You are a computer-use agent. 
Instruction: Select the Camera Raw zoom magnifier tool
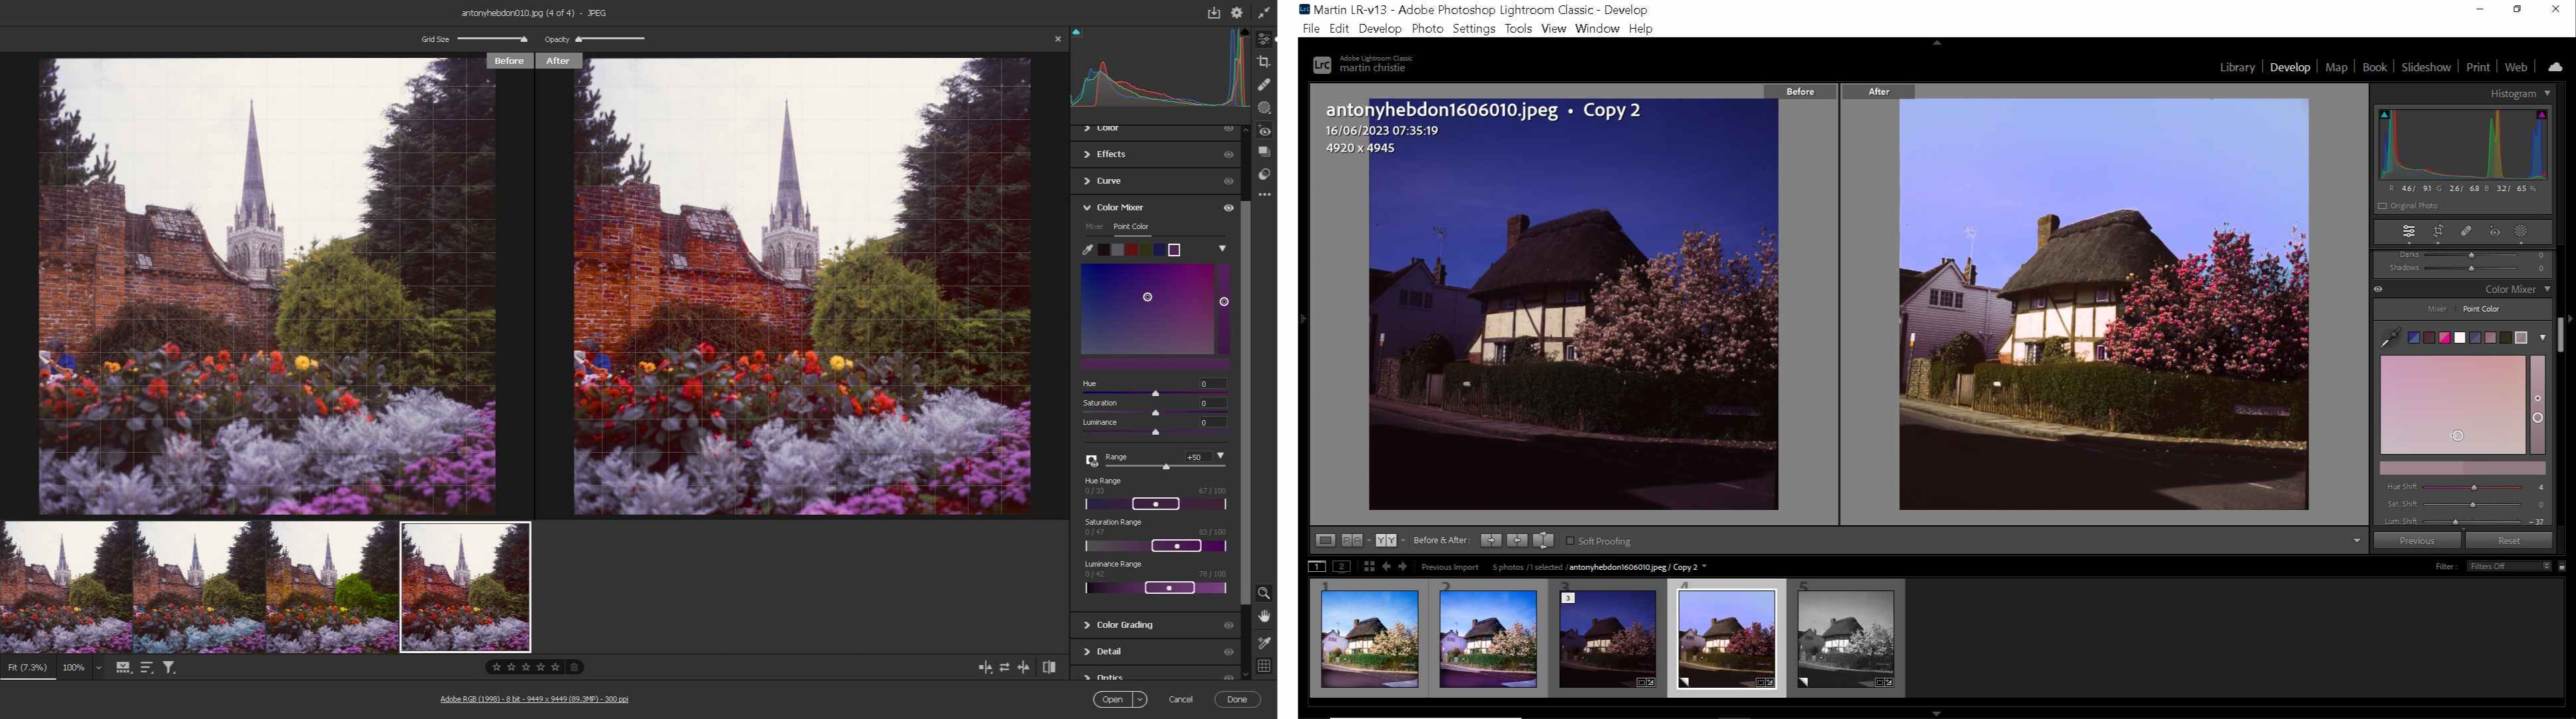pyautogui.click(x=1264, y=594)
